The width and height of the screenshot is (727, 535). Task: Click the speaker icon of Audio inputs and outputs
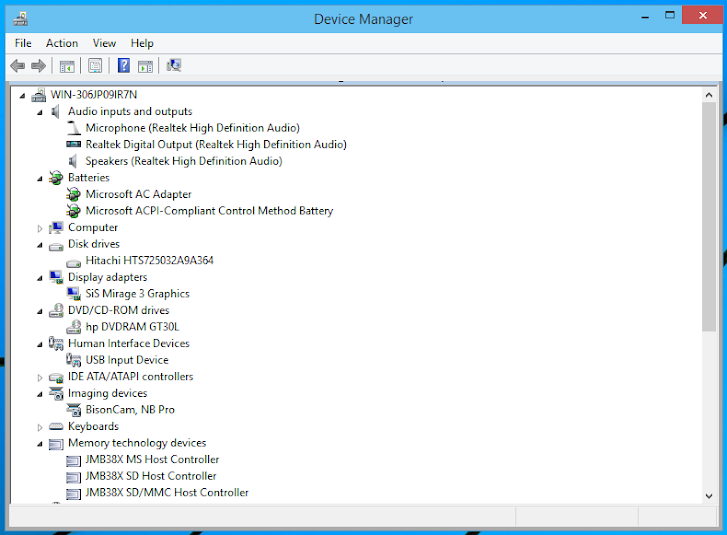tap(56, 111)
